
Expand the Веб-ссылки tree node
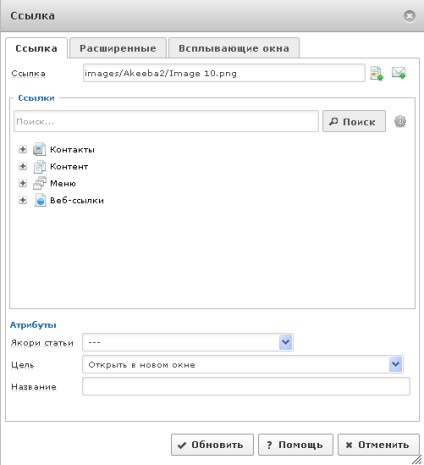pos(22,200)
